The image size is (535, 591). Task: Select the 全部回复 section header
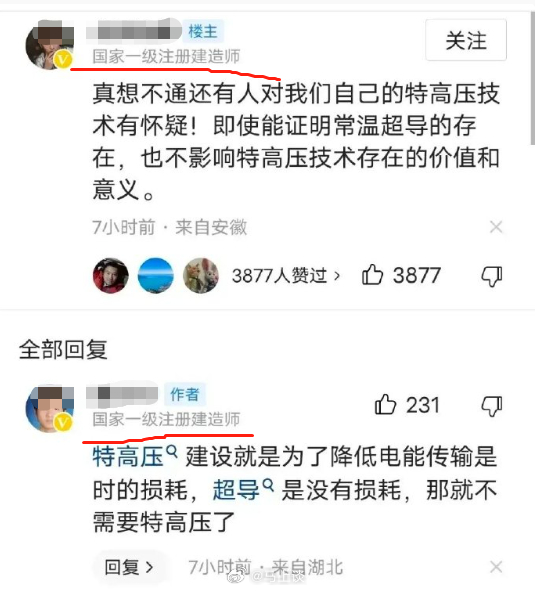[x=63, y=349]
